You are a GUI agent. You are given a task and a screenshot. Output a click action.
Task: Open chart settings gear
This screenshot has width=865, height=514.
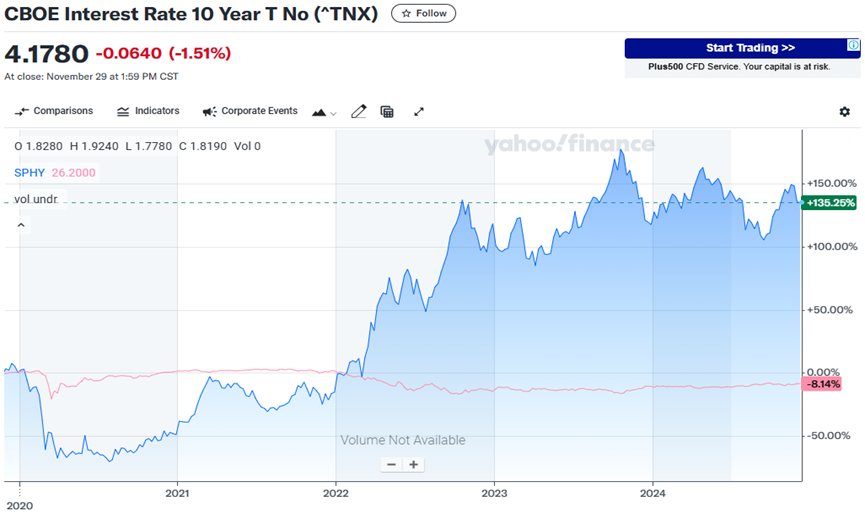click(844, 112)
